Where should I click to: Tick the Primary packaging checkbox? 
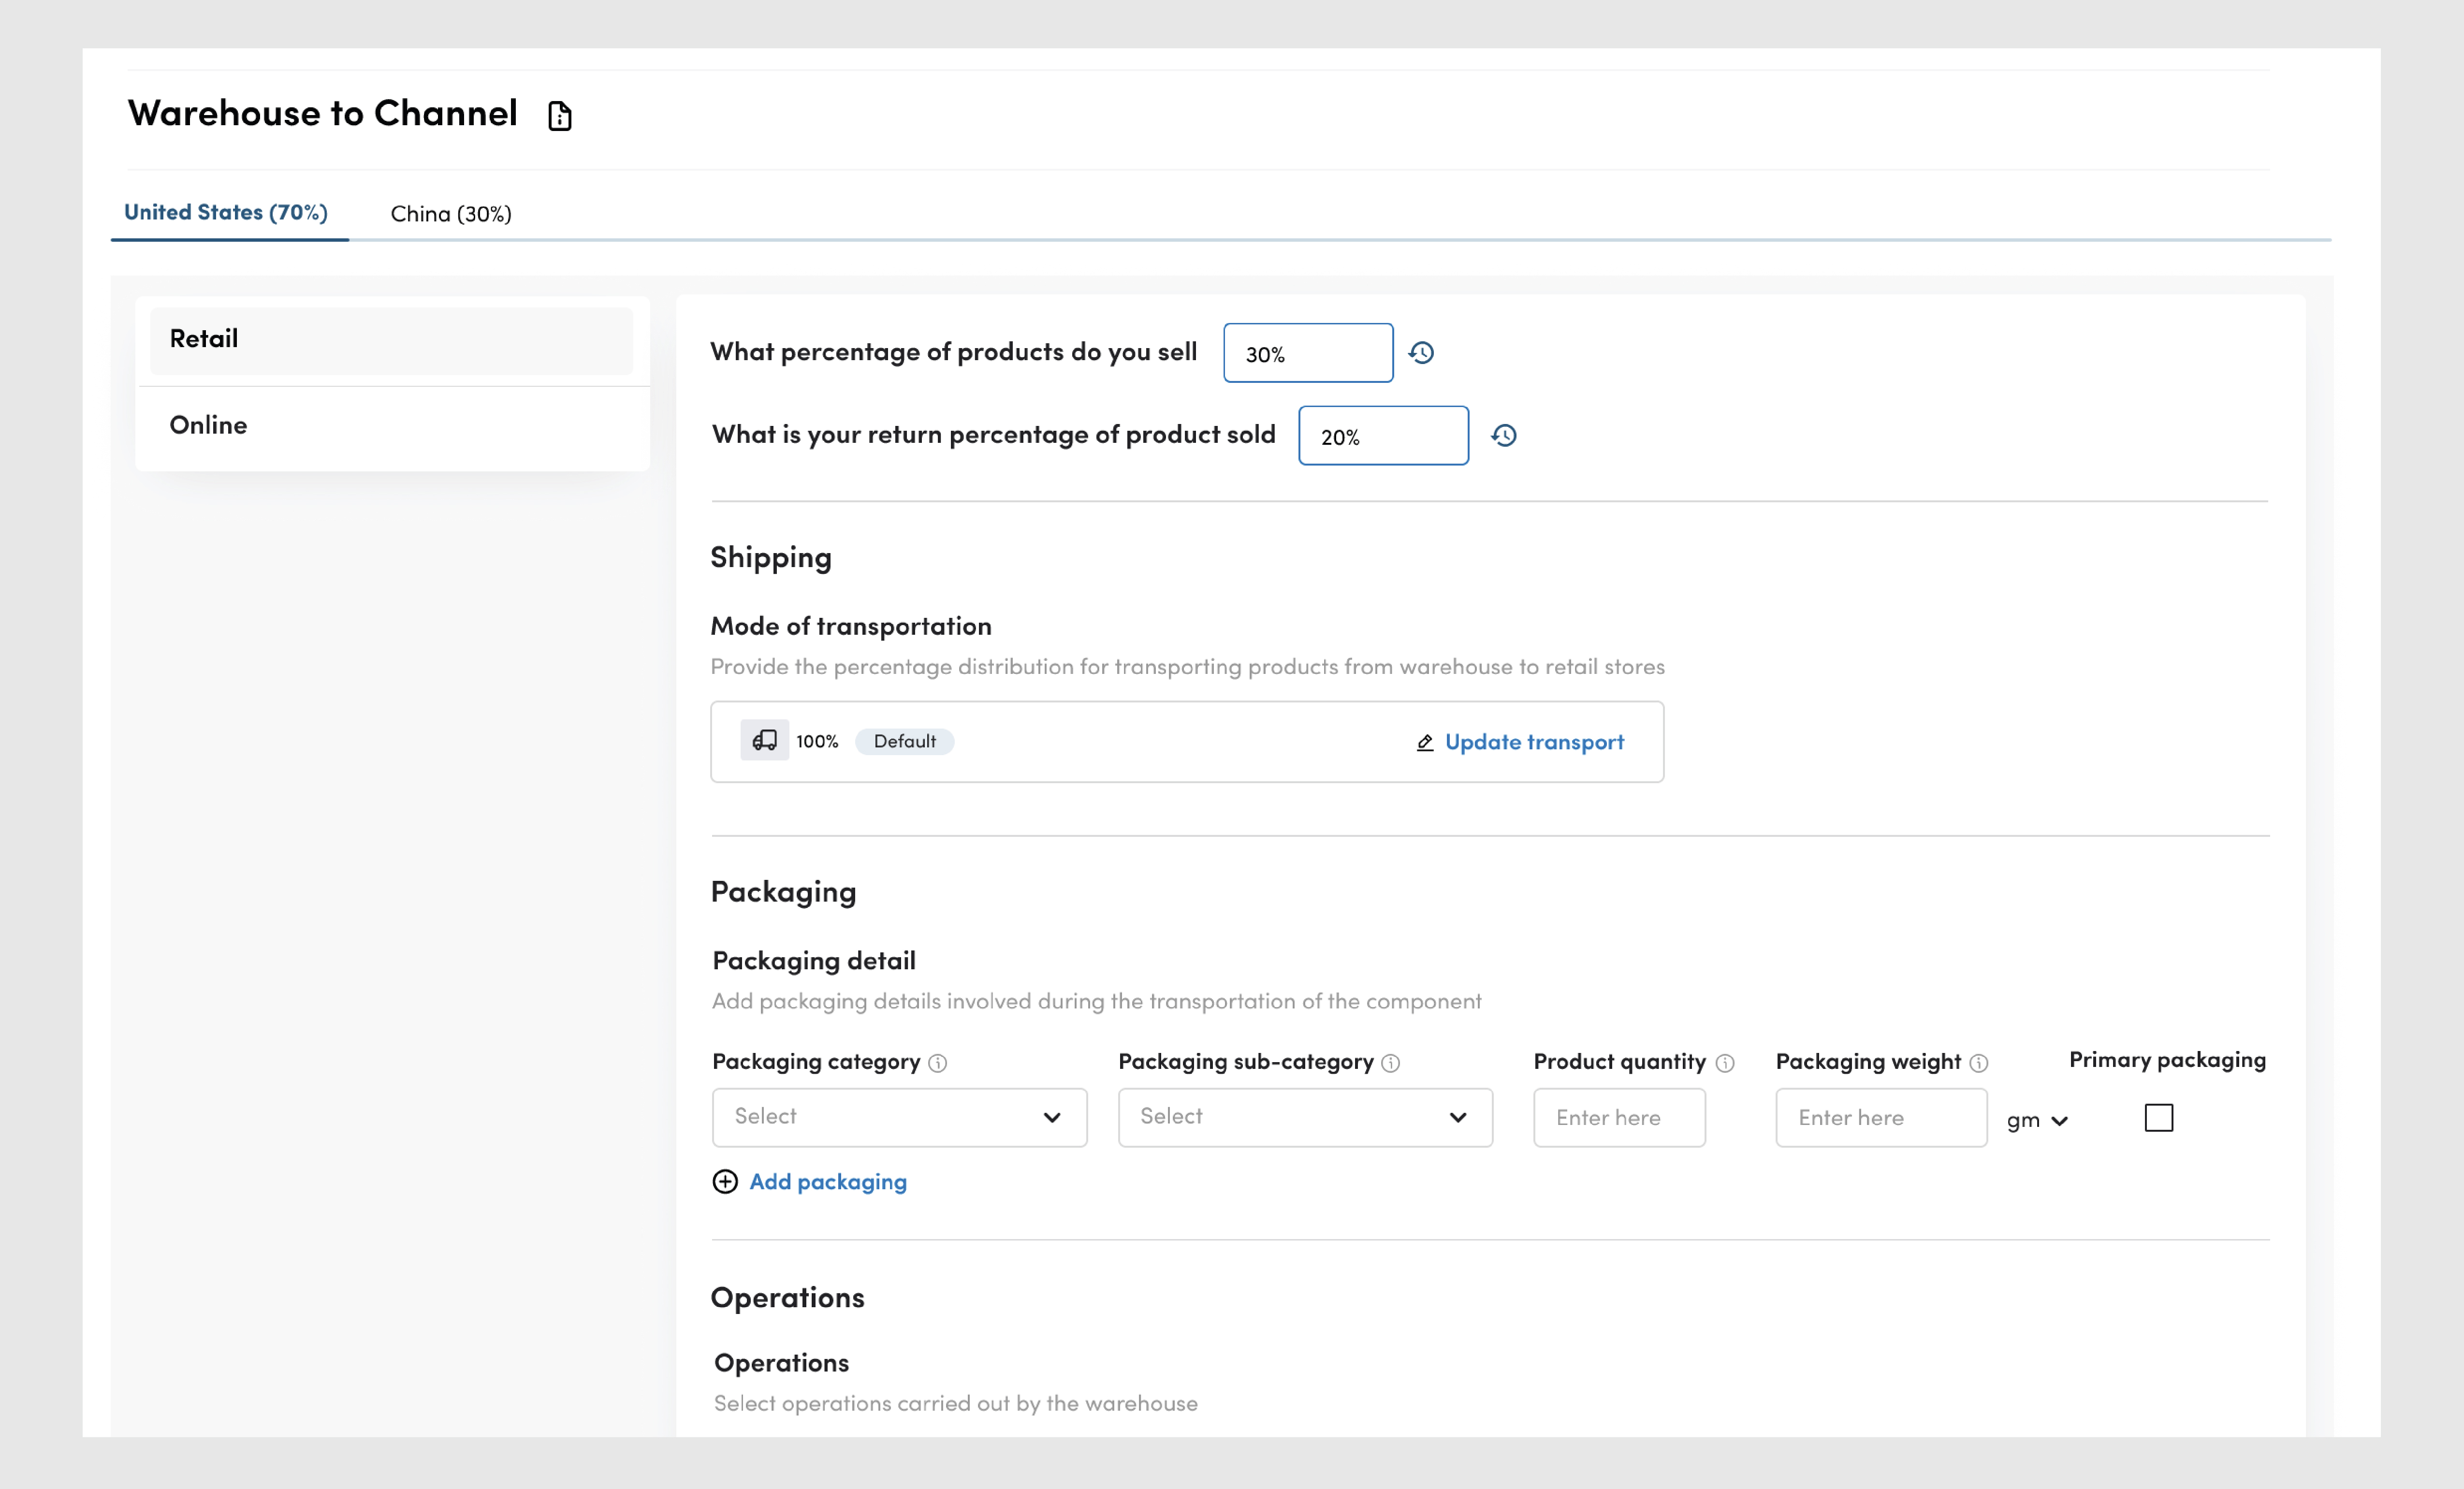pos(2158,1117)
